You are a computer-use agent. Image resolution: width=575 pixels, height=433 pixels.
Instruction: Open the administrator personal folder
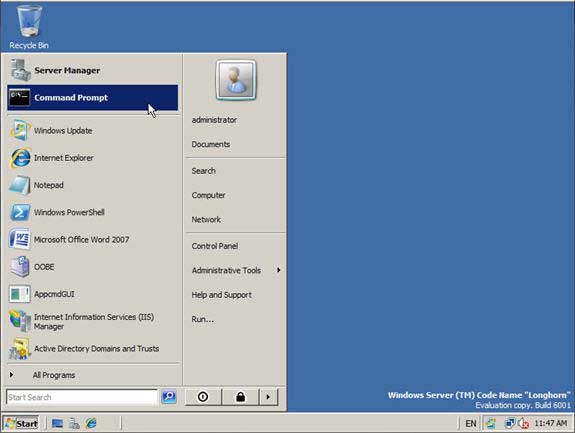(235, 120)
